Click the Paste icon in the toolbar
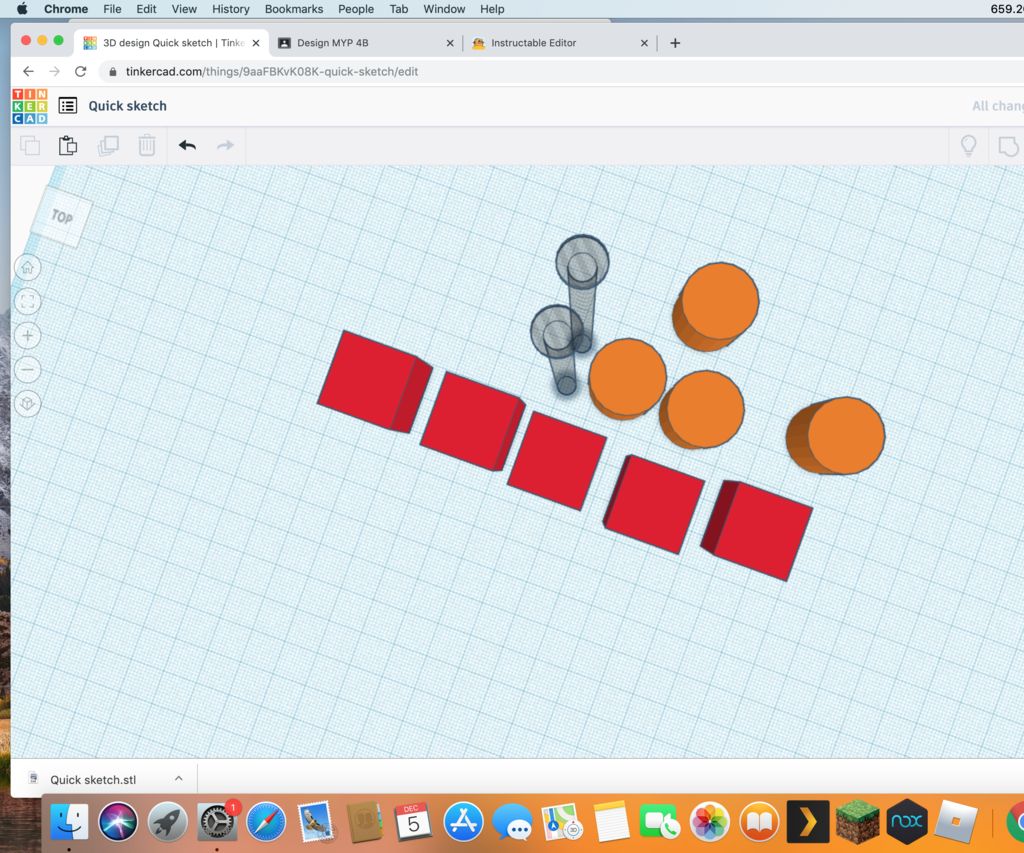This screenshot has height=853, width=1024. 67,145
